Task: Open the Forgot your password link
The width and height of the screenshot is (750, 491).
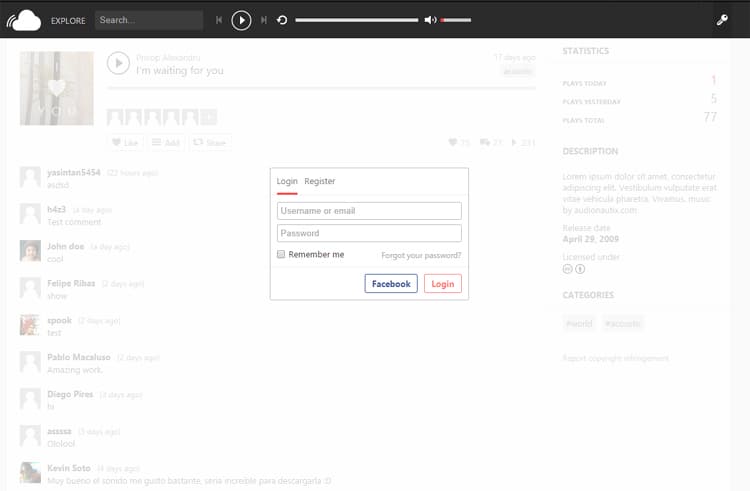Action: [421, 255]
